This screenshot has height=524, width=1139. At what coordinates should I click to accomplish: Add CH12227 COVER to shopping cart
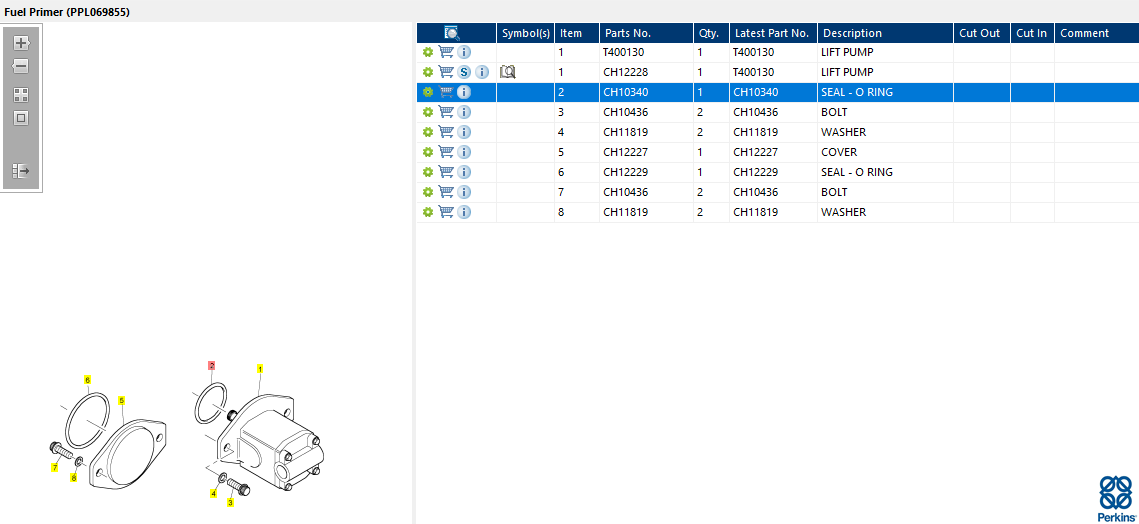446,152
